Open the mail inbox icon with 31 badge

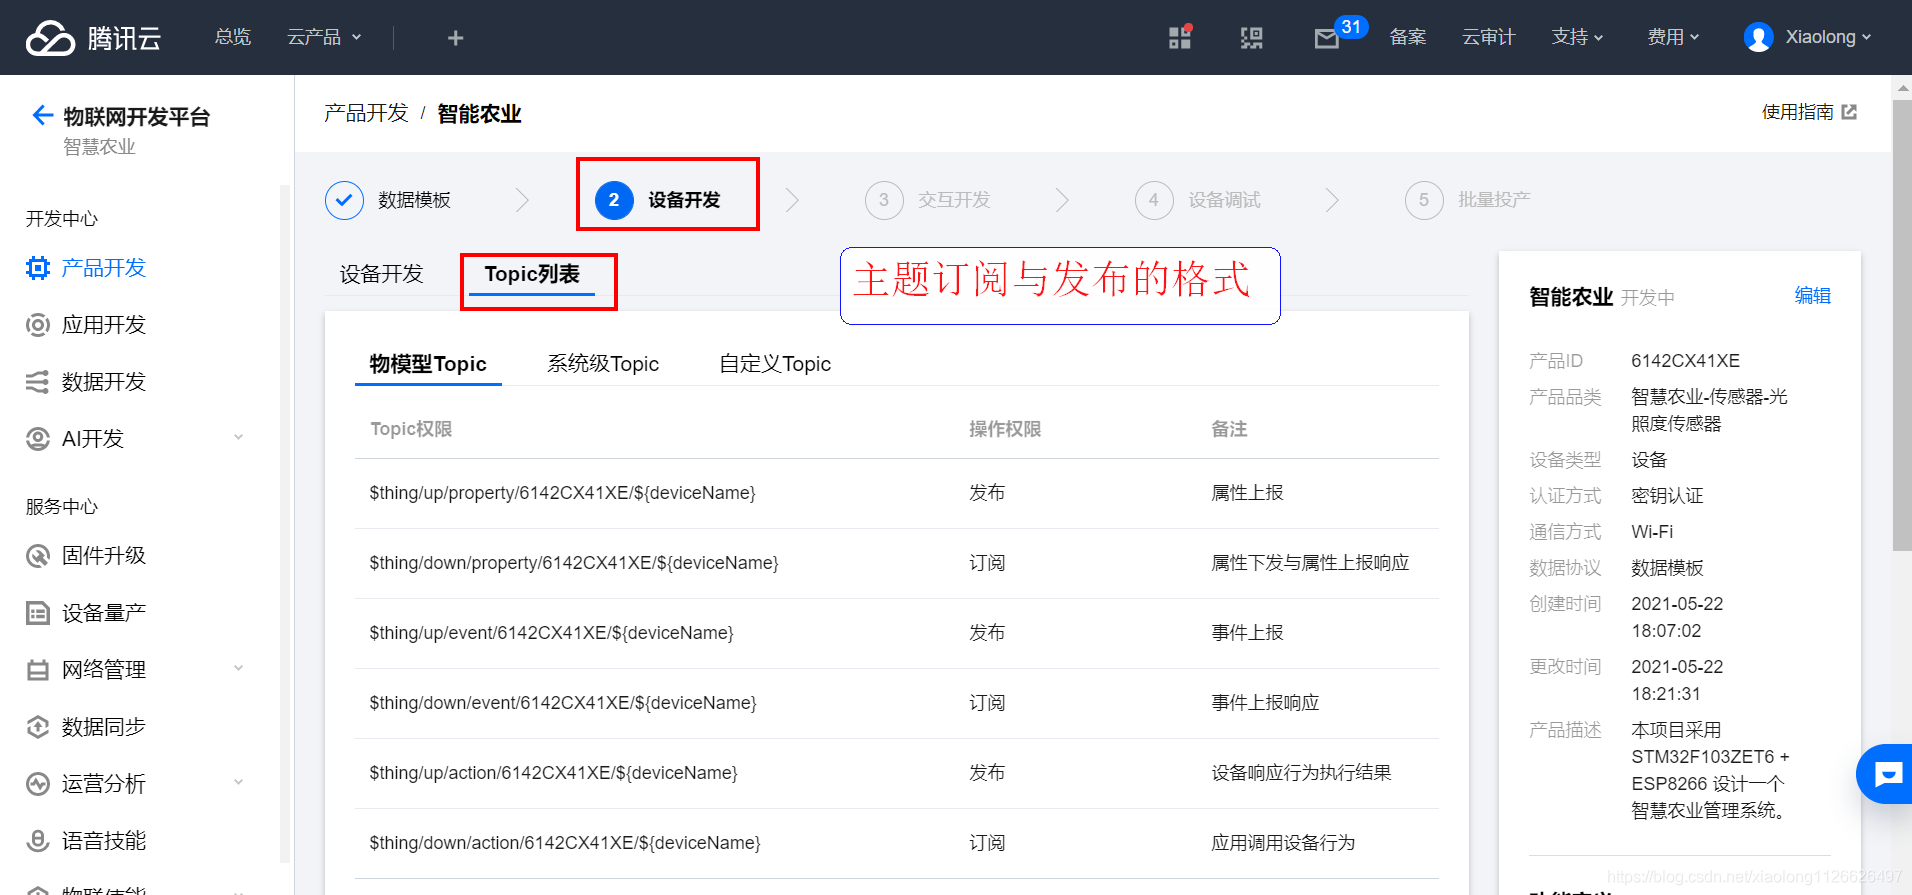[1327, 38]
